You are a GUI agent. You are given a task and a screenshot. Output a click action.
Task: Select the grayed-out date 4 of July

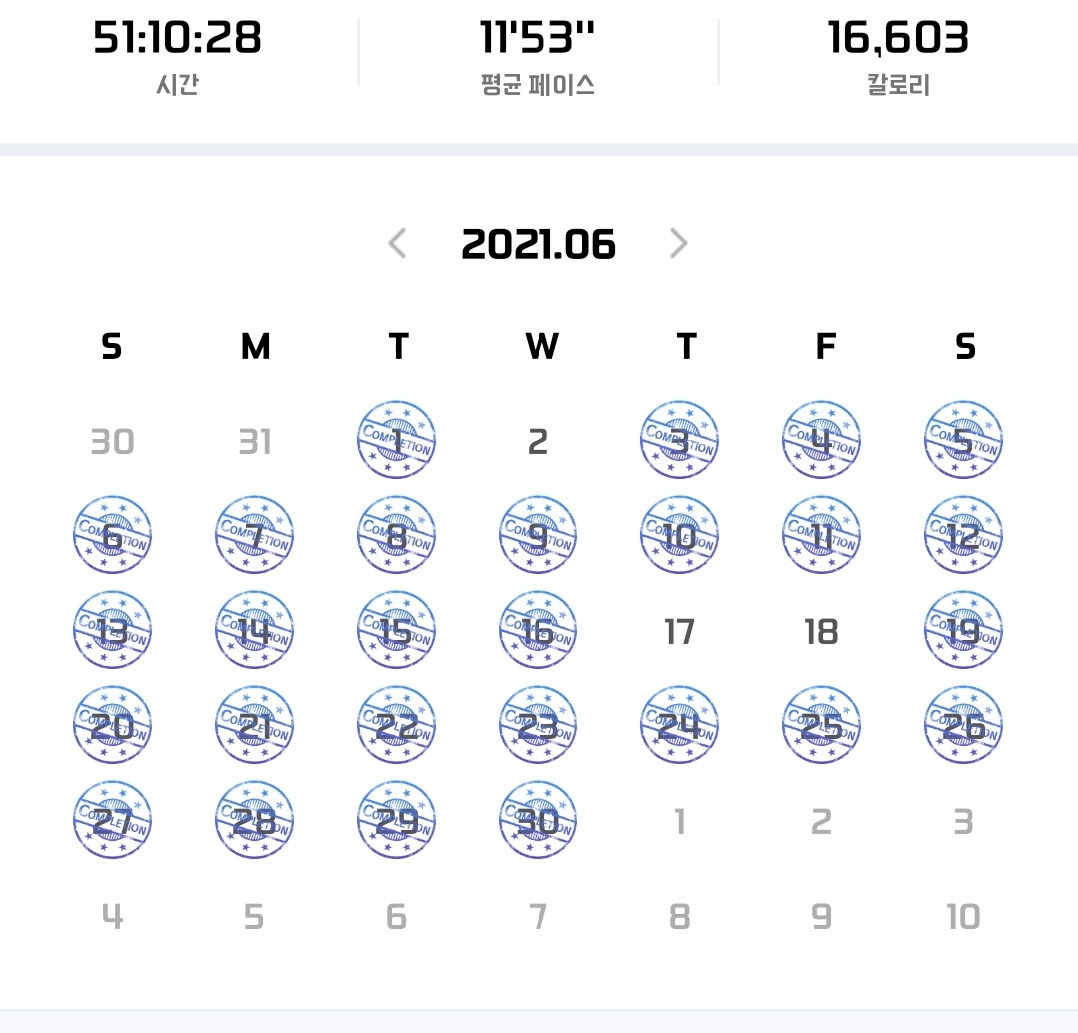(112, 914)
